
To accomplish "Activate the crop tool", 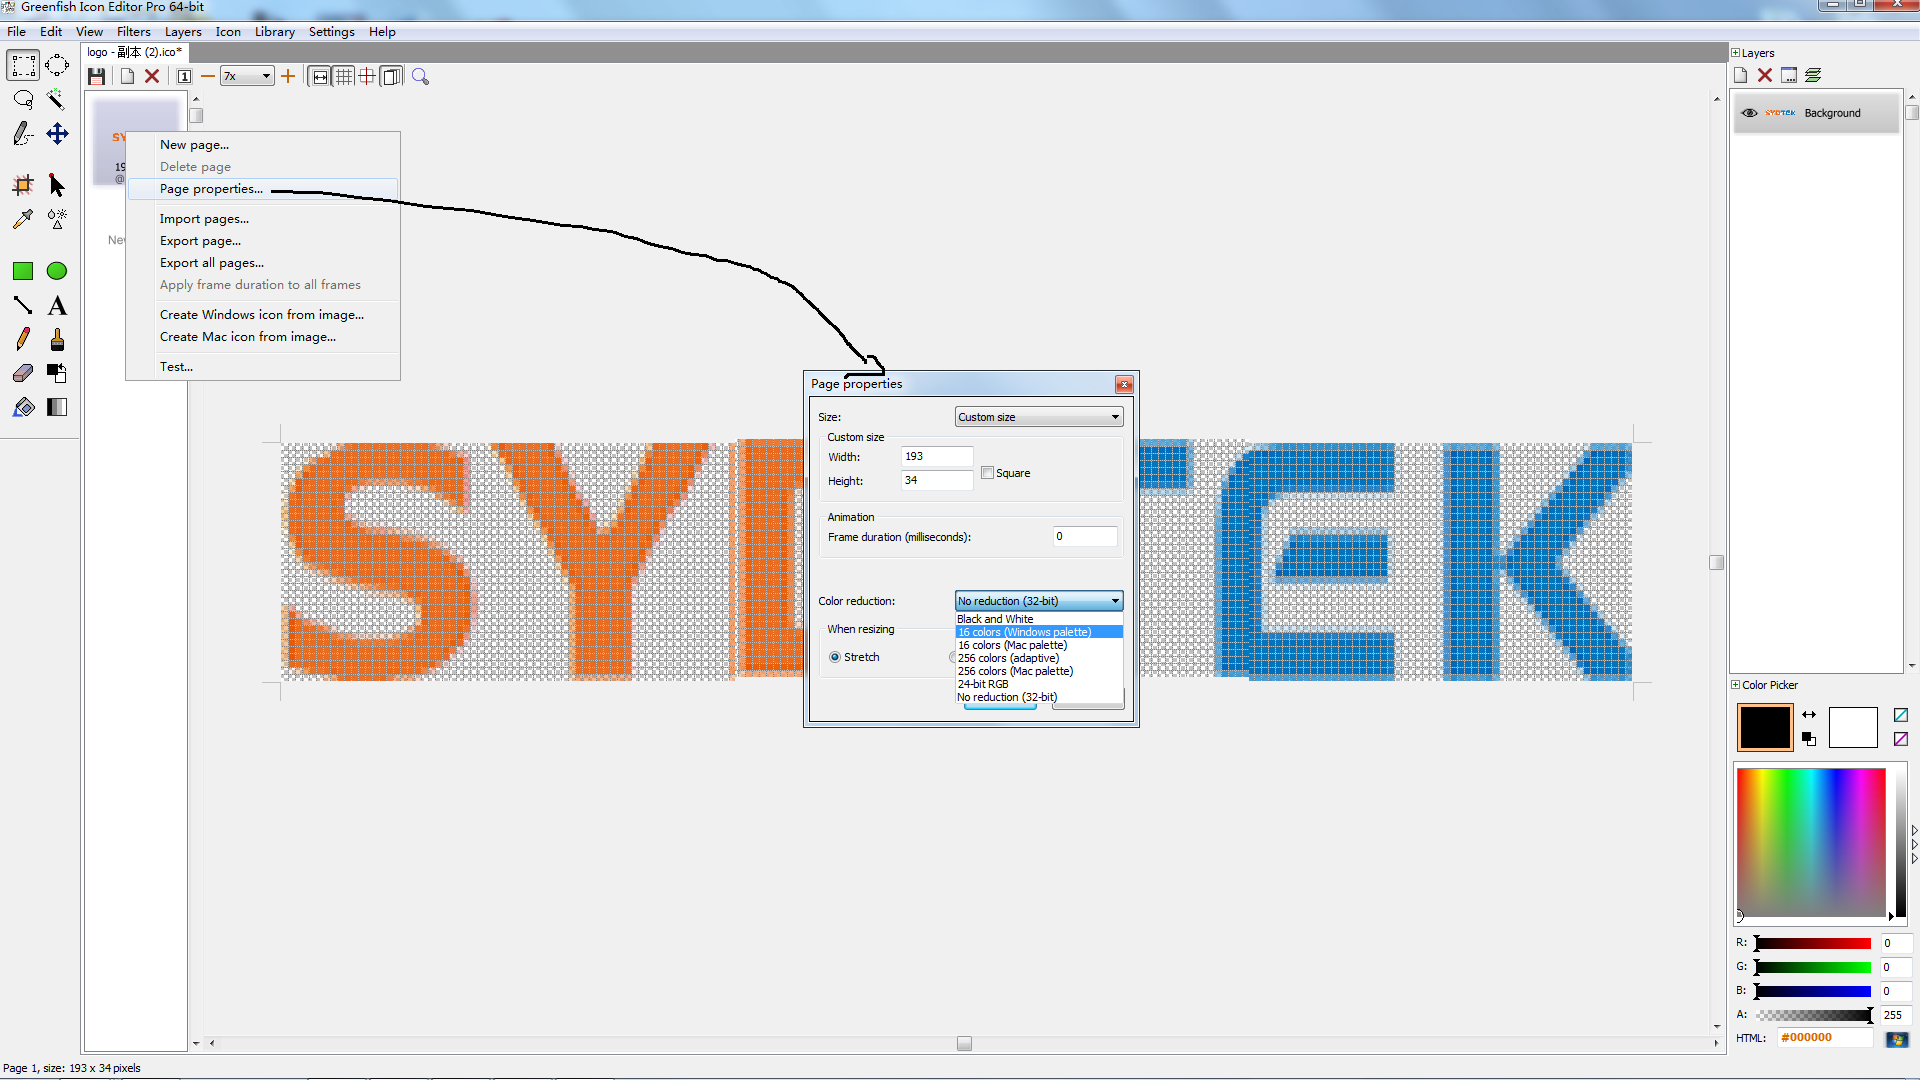I will pyautogui.click(x=23, y=185).
